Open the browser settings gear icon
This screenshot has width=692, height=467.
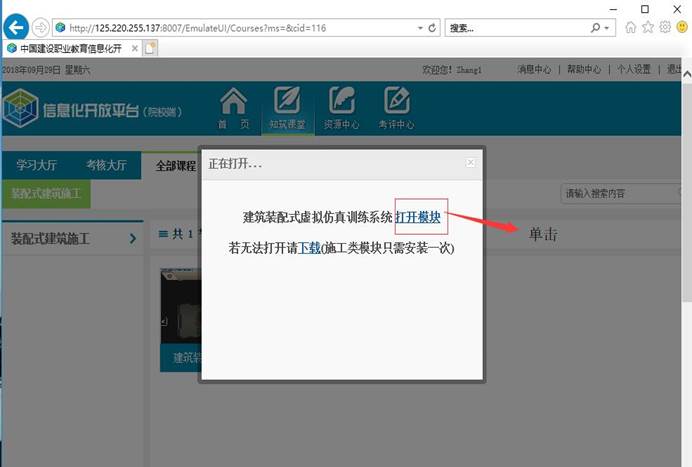(x=665, y=27)
